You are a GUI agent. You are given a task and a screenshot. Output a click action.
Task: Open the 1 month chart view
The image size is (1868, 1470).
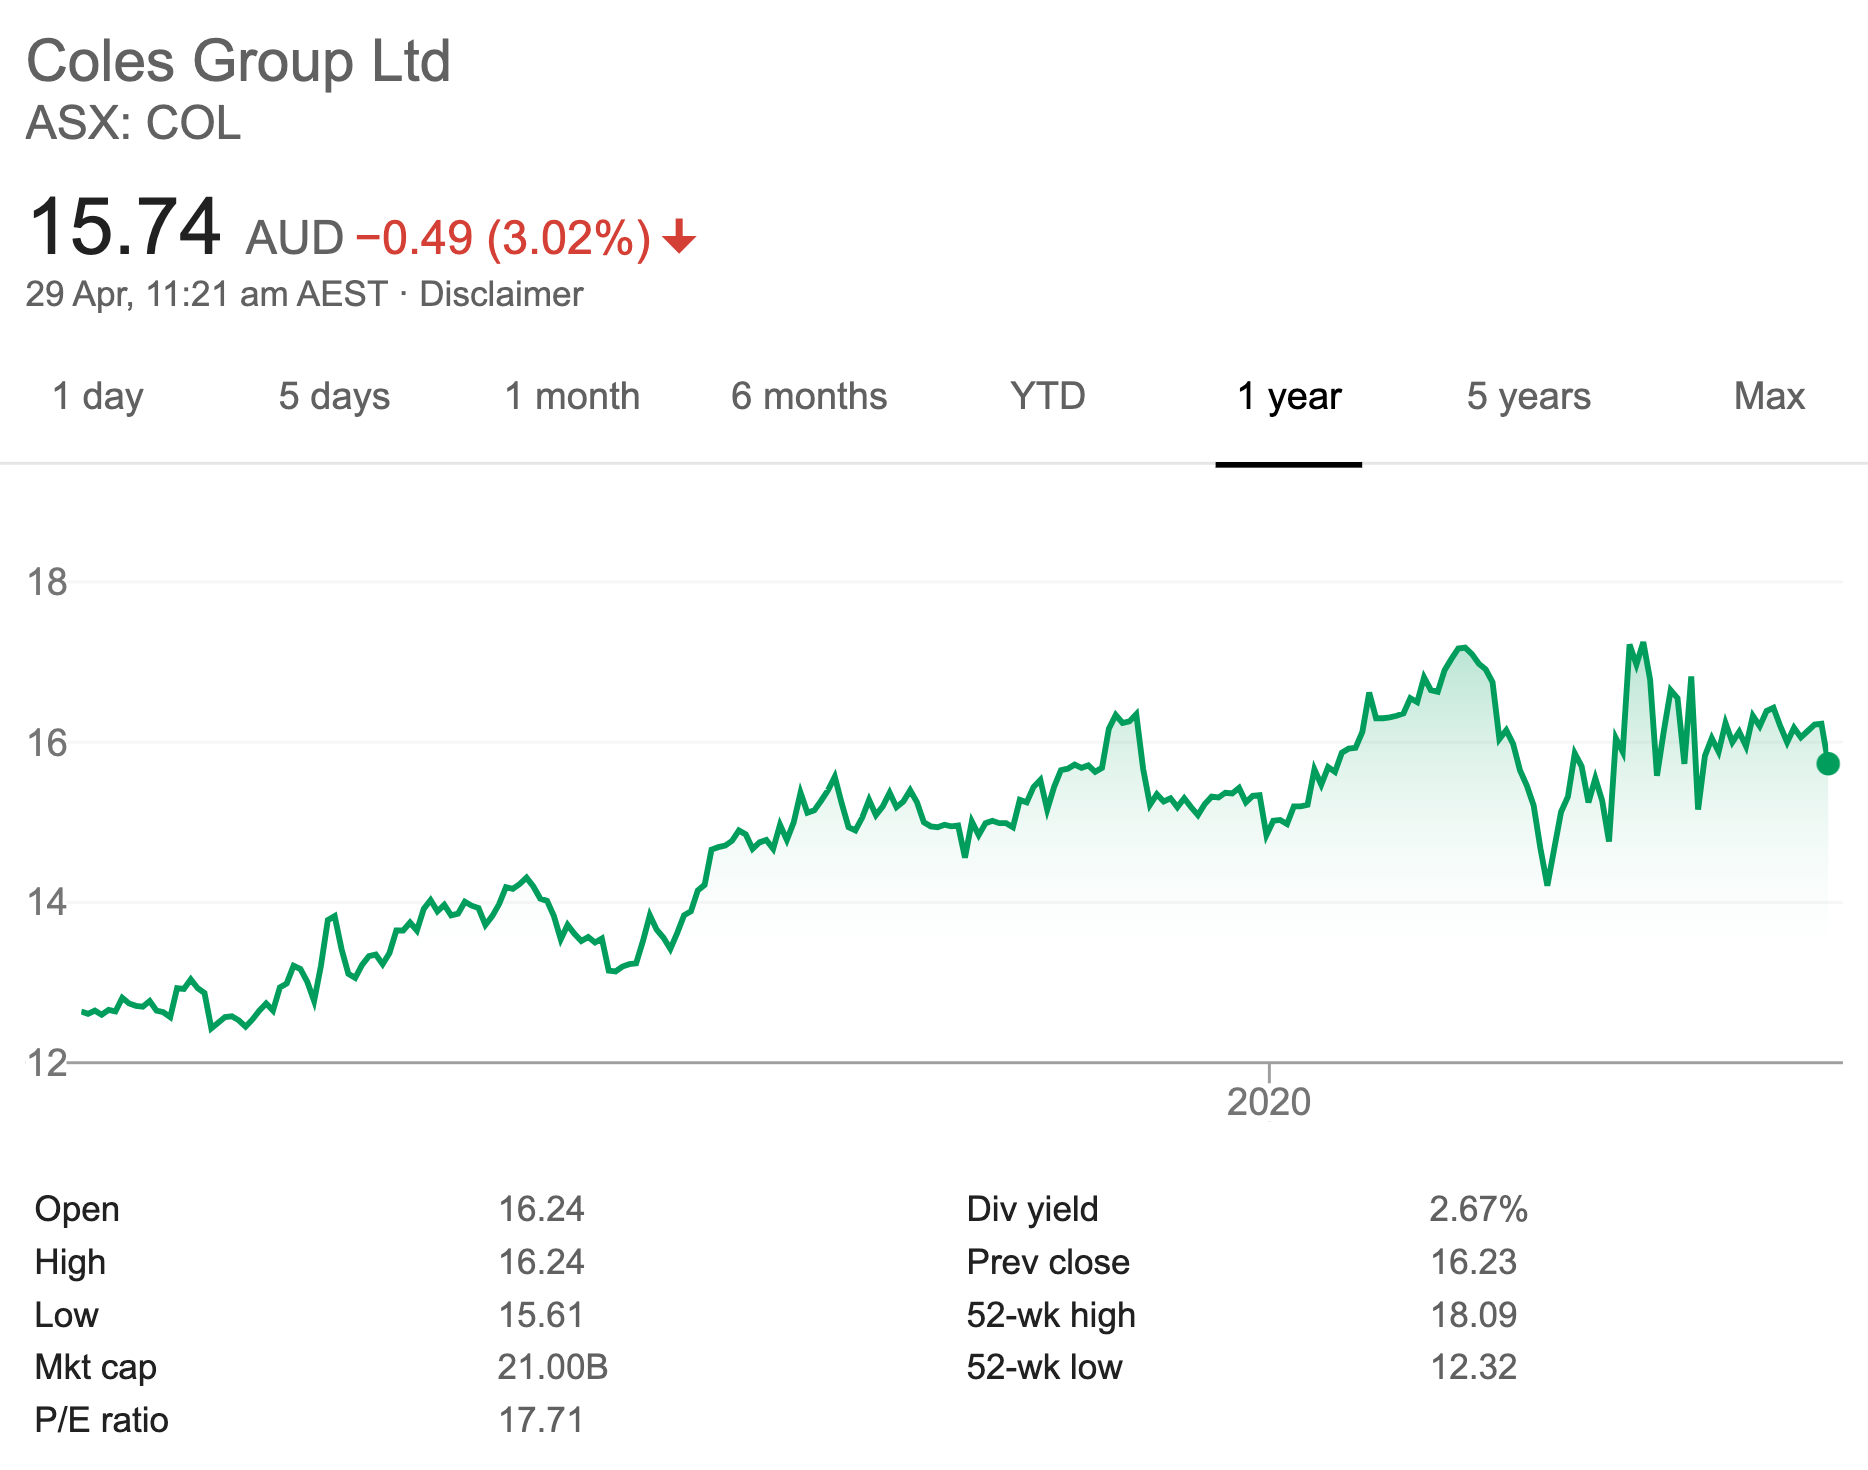pos(572,396)
